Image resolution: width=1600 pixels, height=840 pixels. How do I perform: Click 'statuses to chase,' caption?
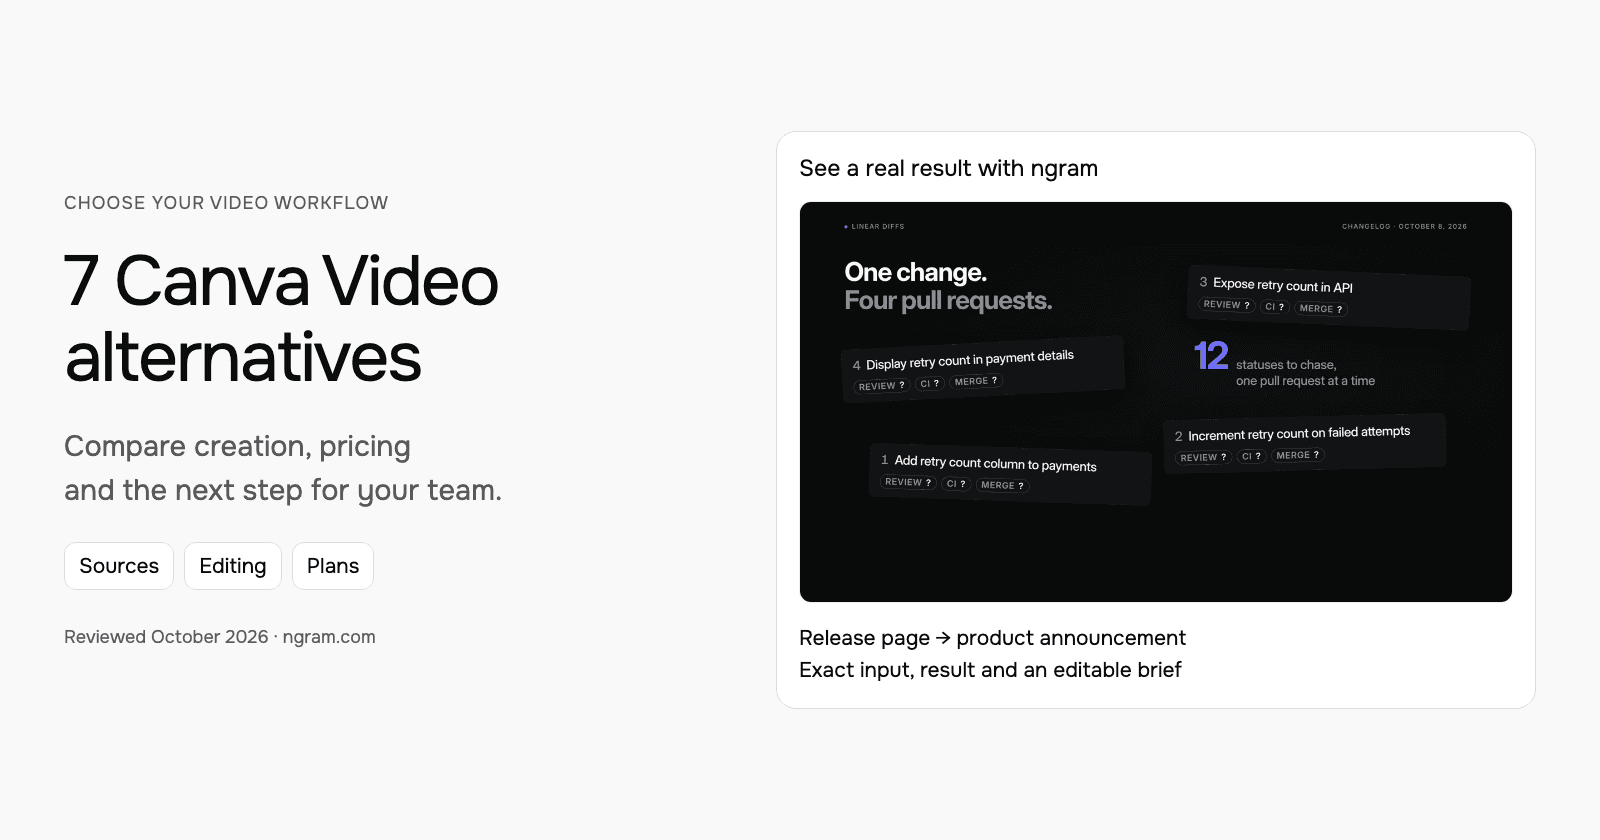(x=1286, y=365)
